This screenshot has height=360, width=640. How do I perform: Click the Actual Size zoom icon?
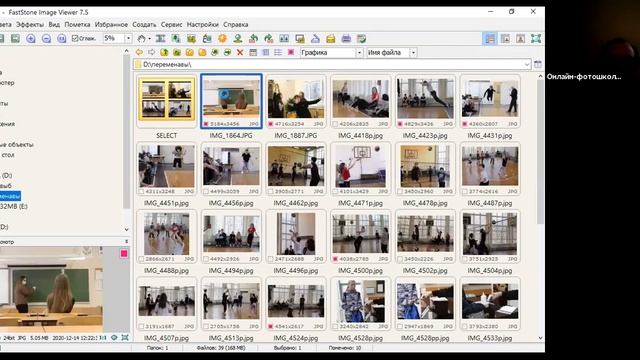point(62,39)
